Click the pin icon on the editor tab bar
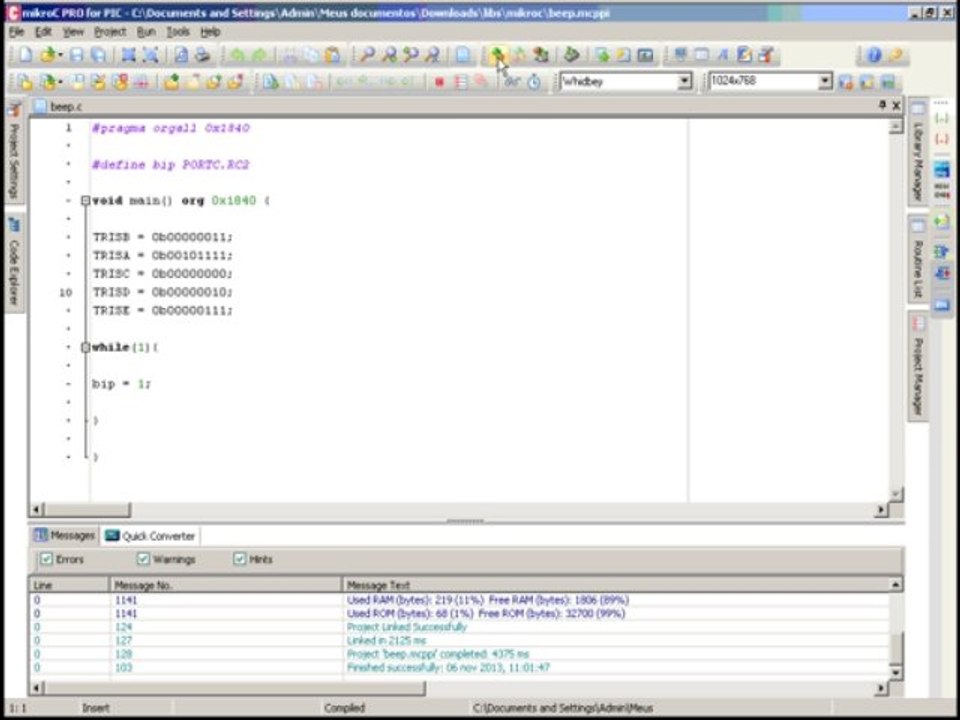The width and height of the screenshot is (960, 720). (x=882, y=105)
